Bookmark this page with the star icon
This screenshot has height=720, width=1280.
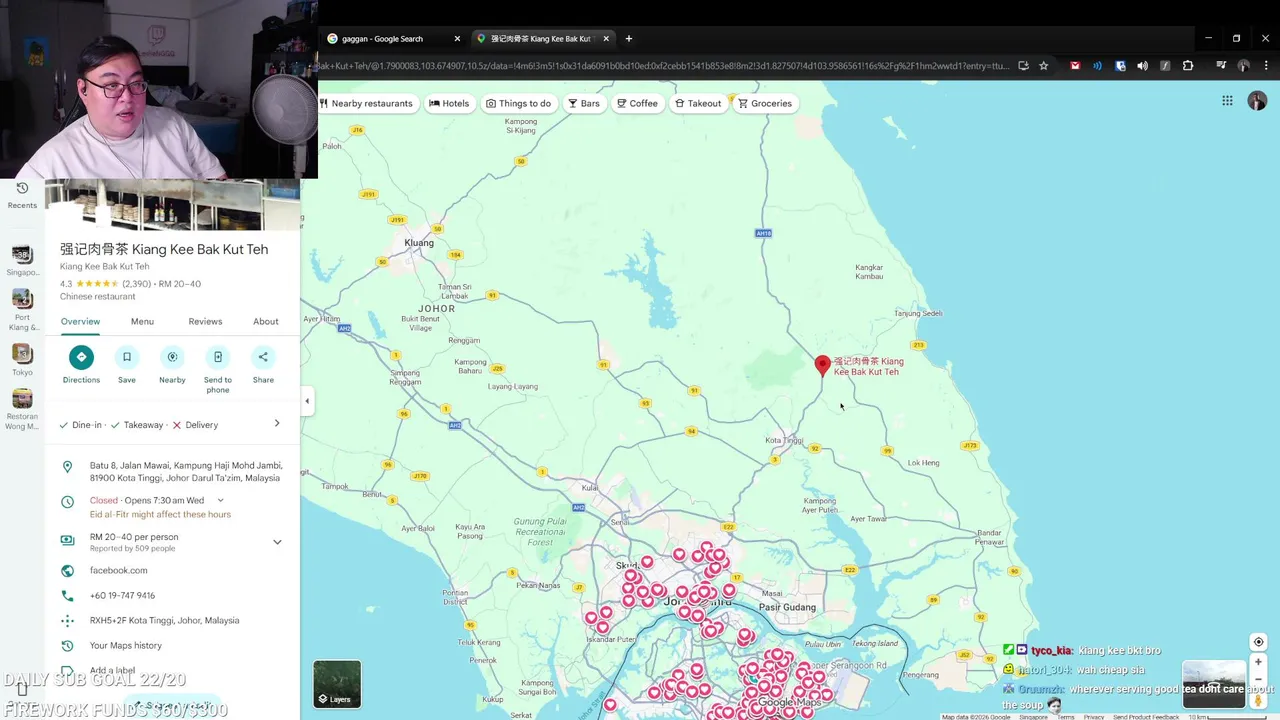[x=1043, y=66]
